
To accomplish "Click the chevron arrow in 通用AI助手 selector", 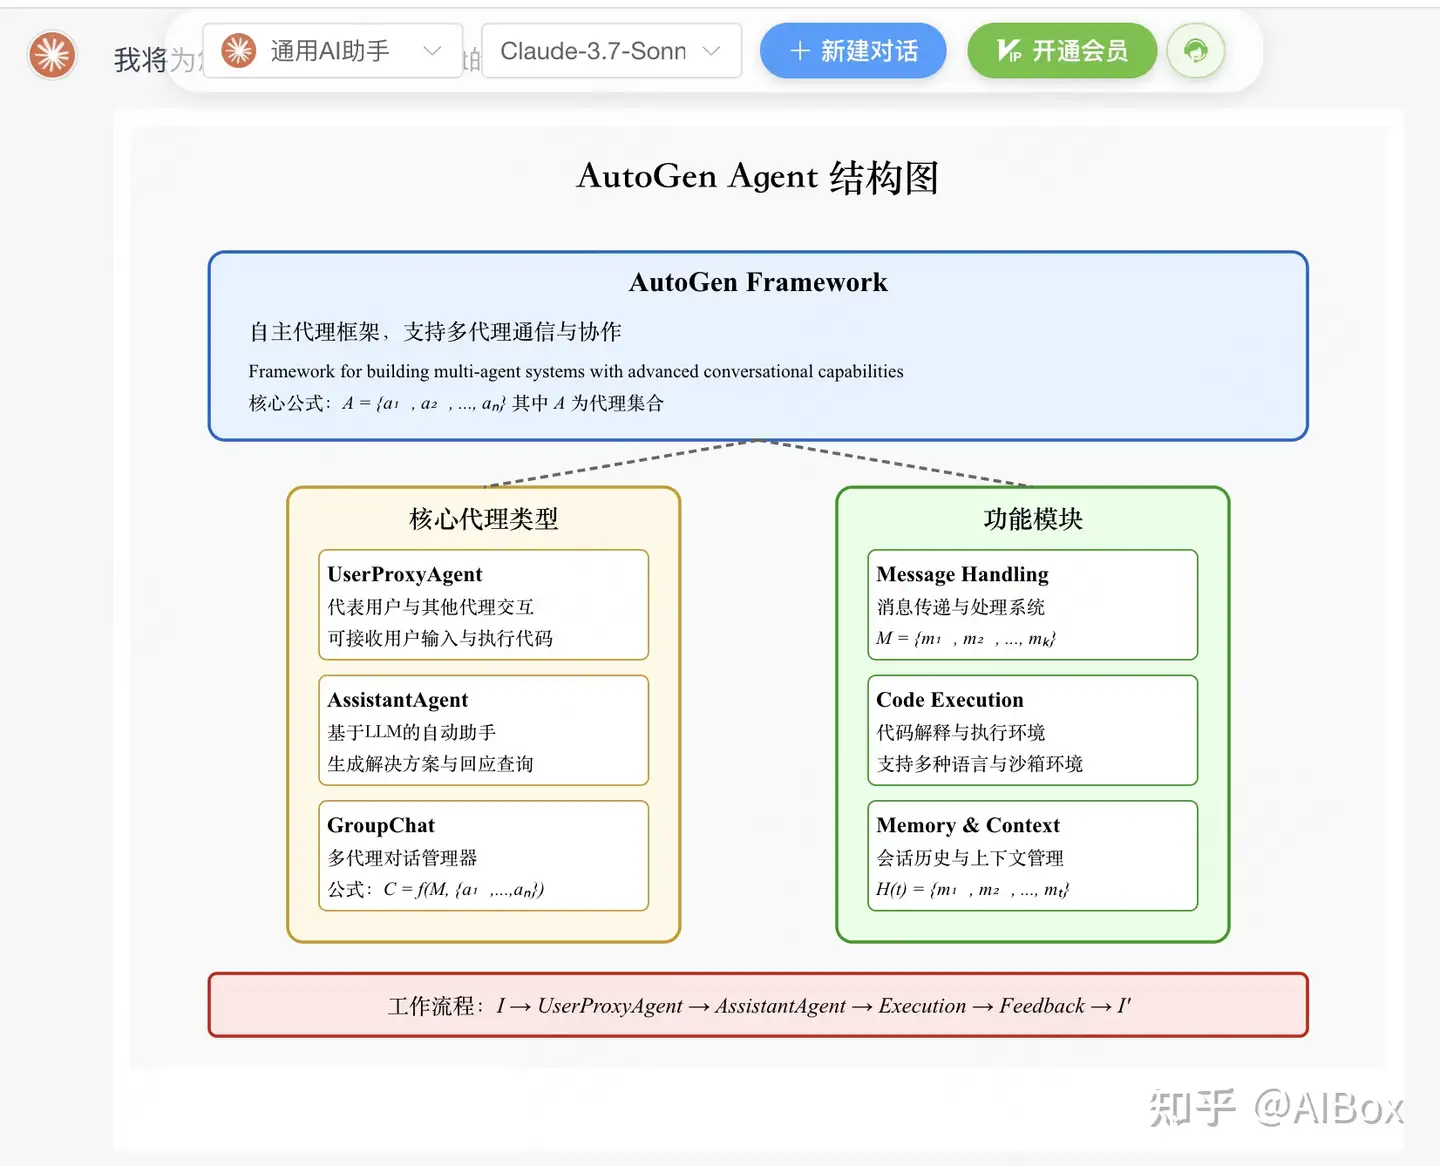I will click(x=432, y=51).
